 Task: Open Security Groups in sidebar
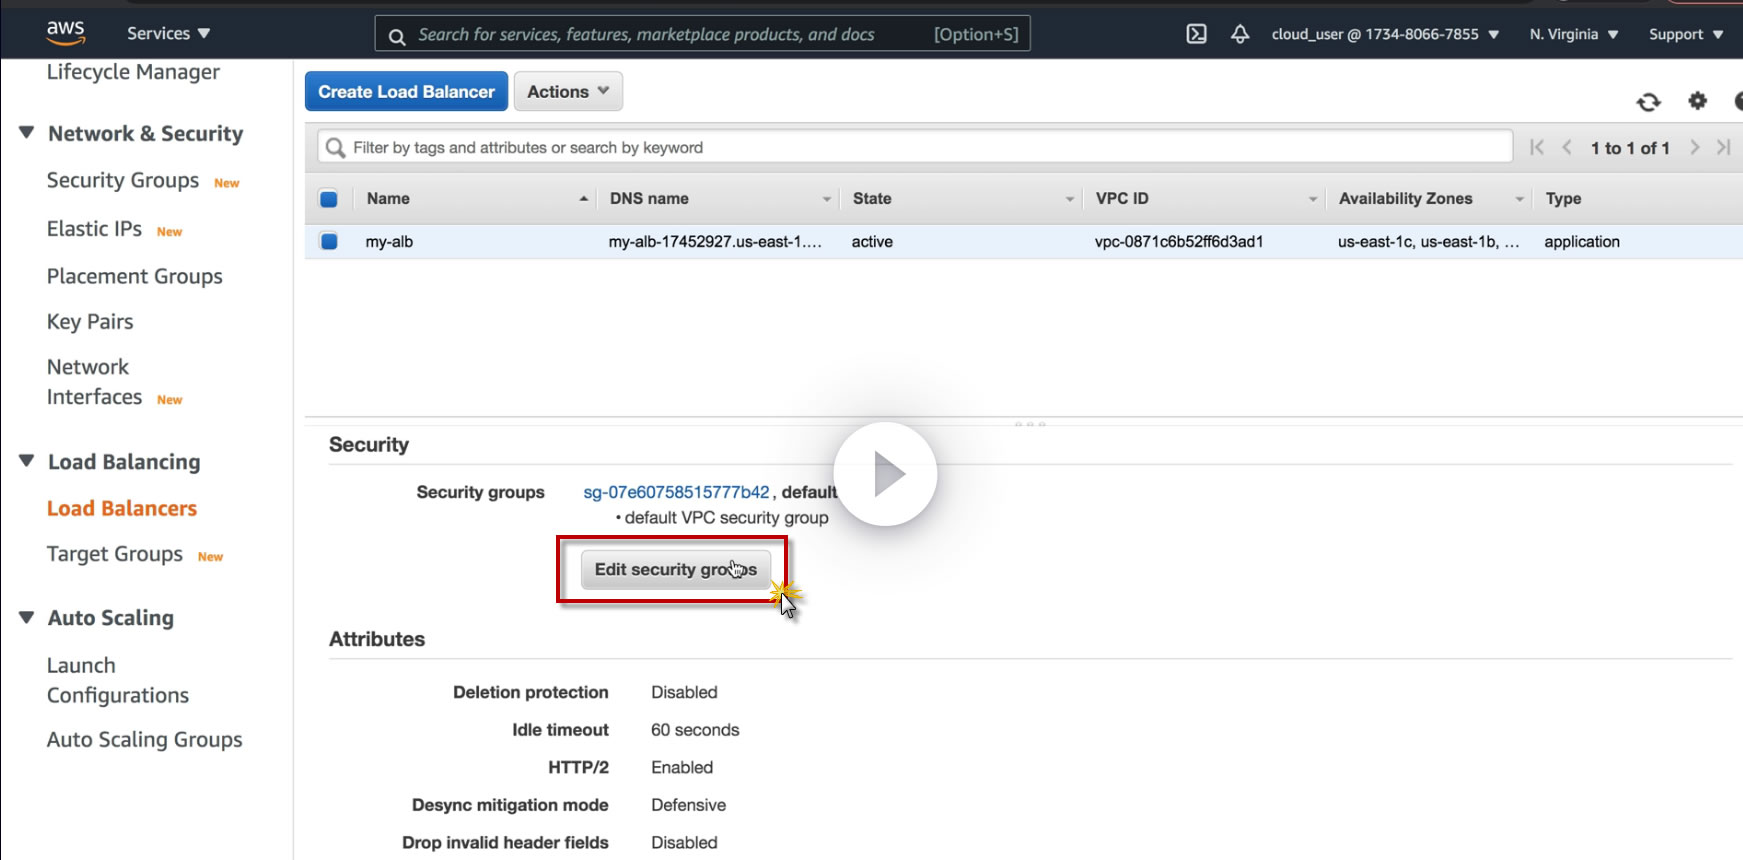click(123, 180)
